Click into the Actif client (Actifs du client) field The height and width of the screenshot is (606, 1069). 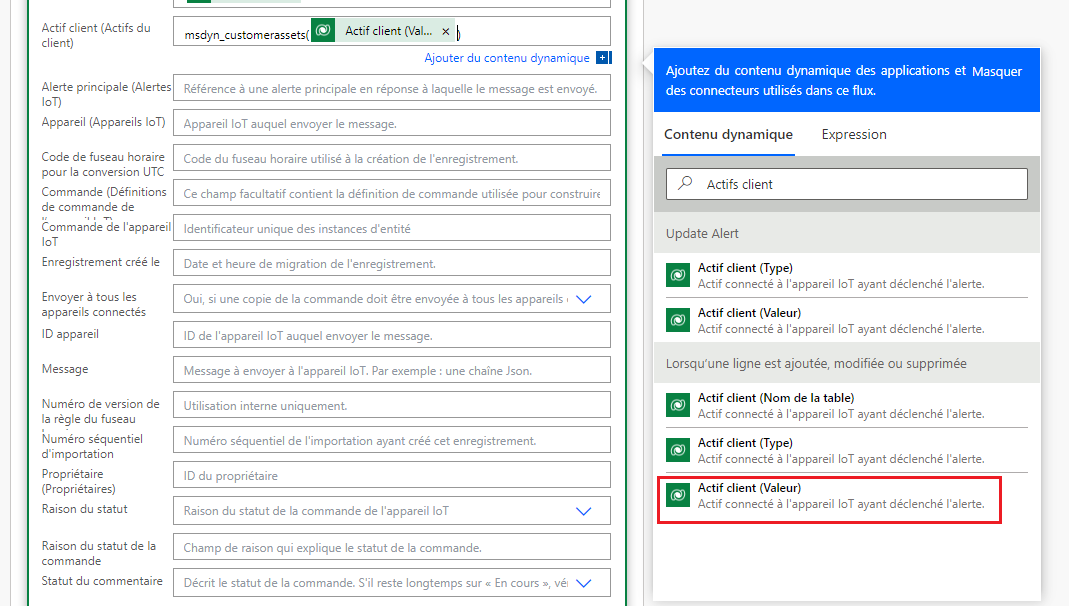tap(391, 31)
